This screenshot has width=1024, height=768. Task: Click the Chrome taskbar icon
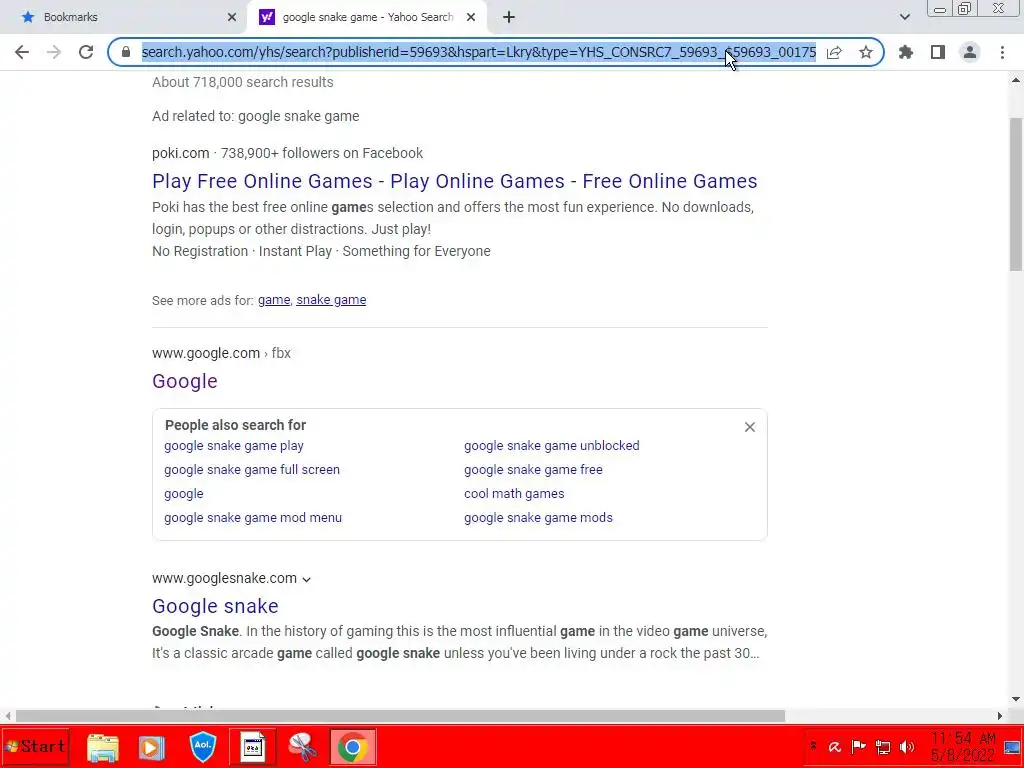click(x=353, y=747)
